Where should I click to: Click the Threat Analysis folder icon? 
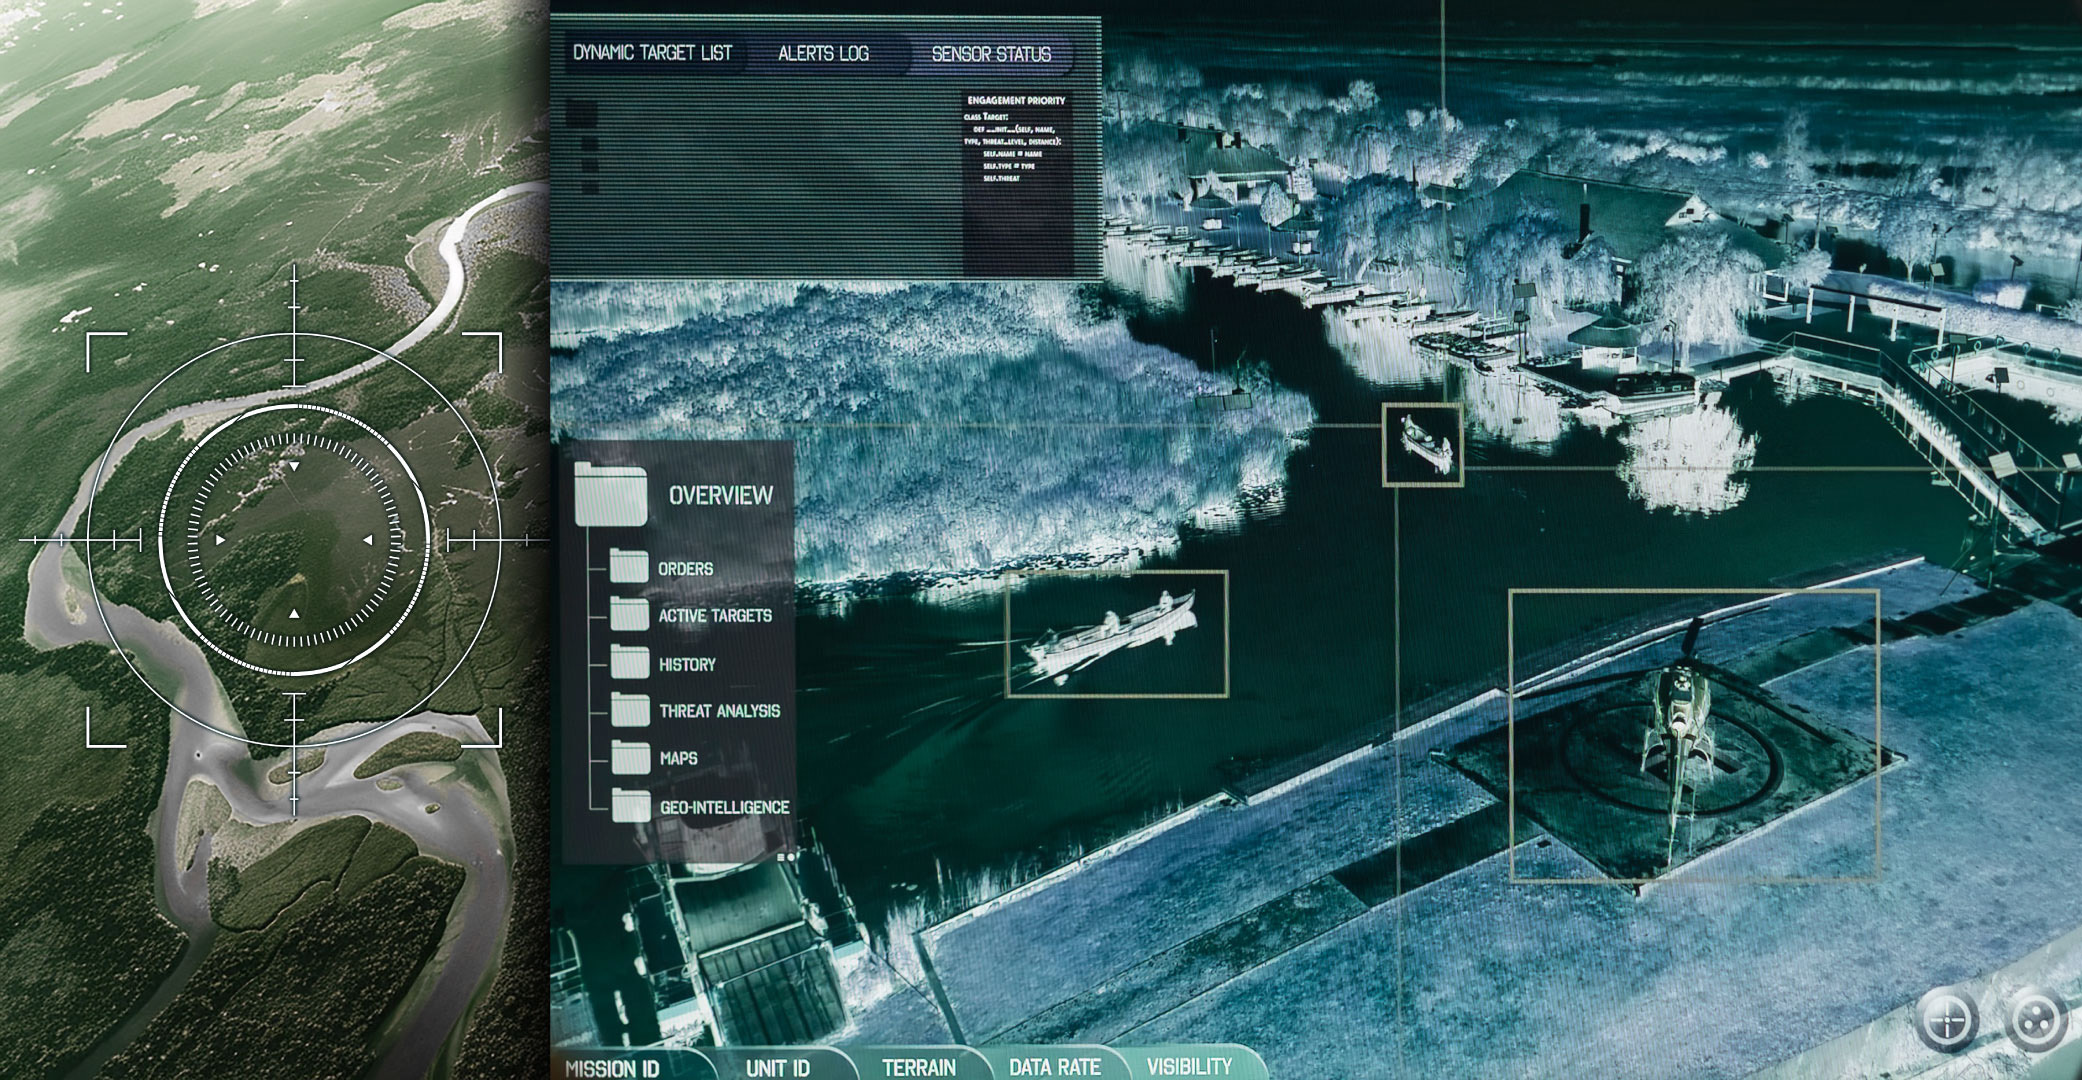click(x=629, y=709)
